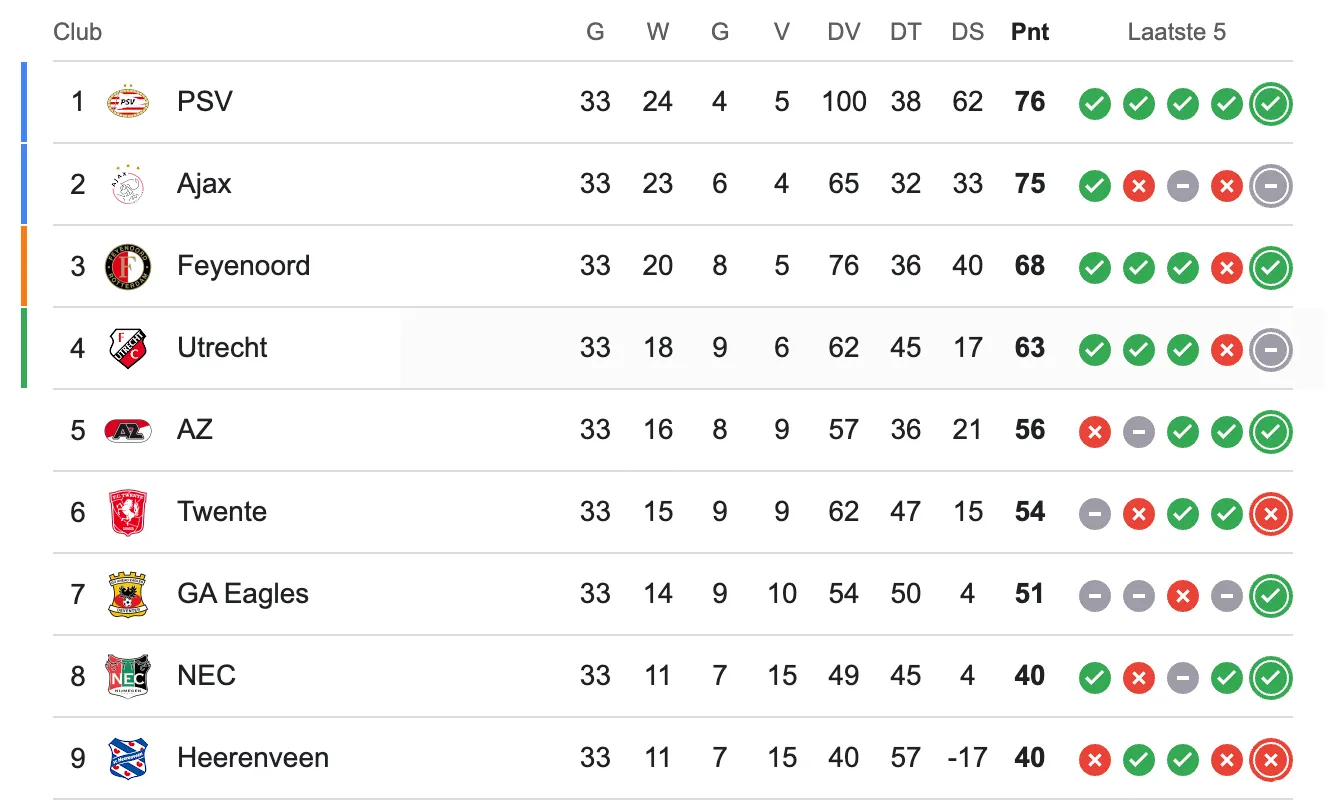Click the Utrecht club logo
The width and height of the screenshot is (1328, 800).
point(127,348)
